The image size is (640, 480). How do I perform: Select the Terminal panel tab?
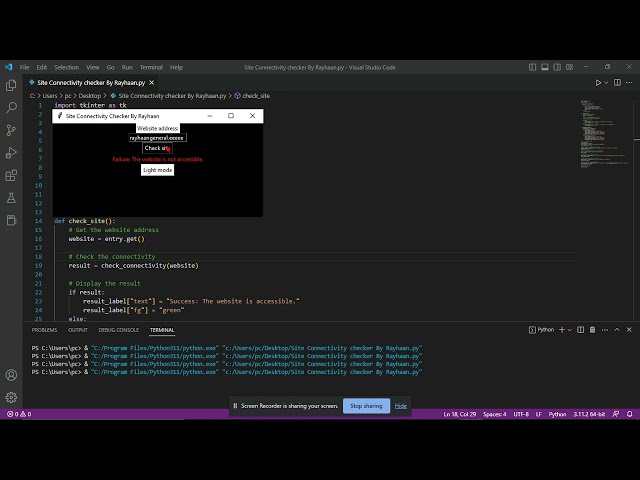point(162,330)
